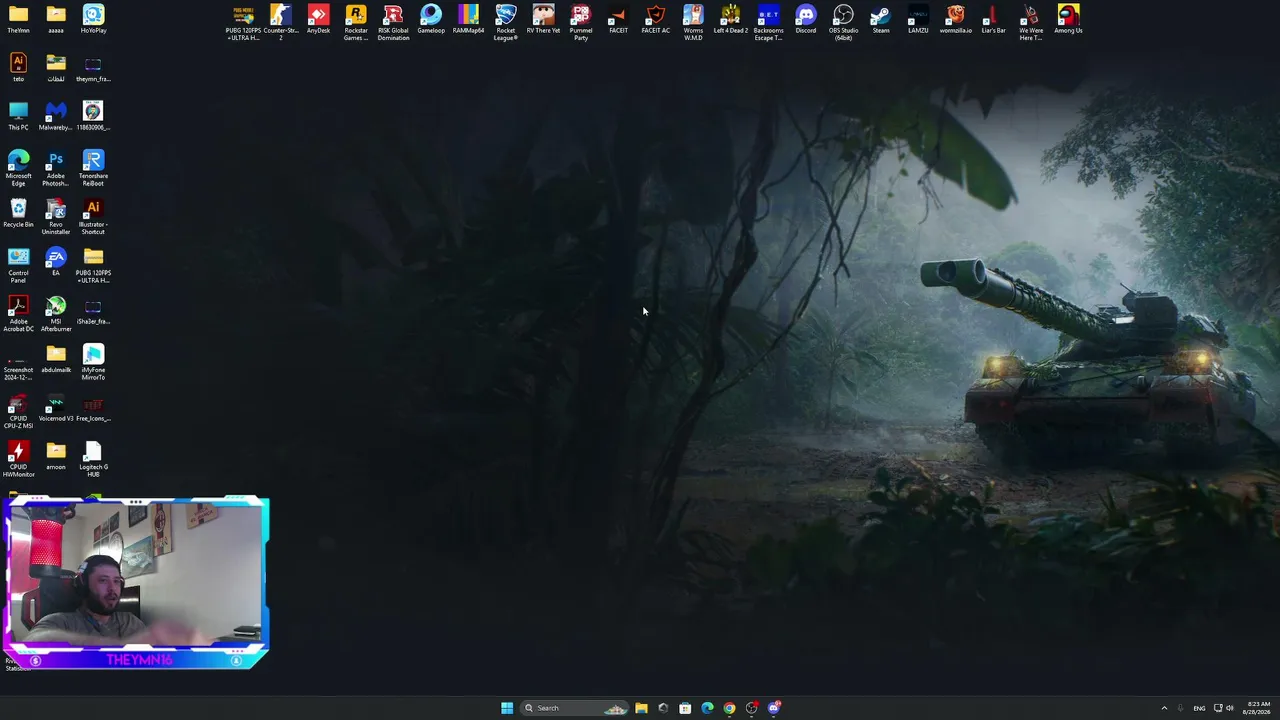
Task: Select the Among Us desktop shortcut
Action: click(x=1068, y=19)
